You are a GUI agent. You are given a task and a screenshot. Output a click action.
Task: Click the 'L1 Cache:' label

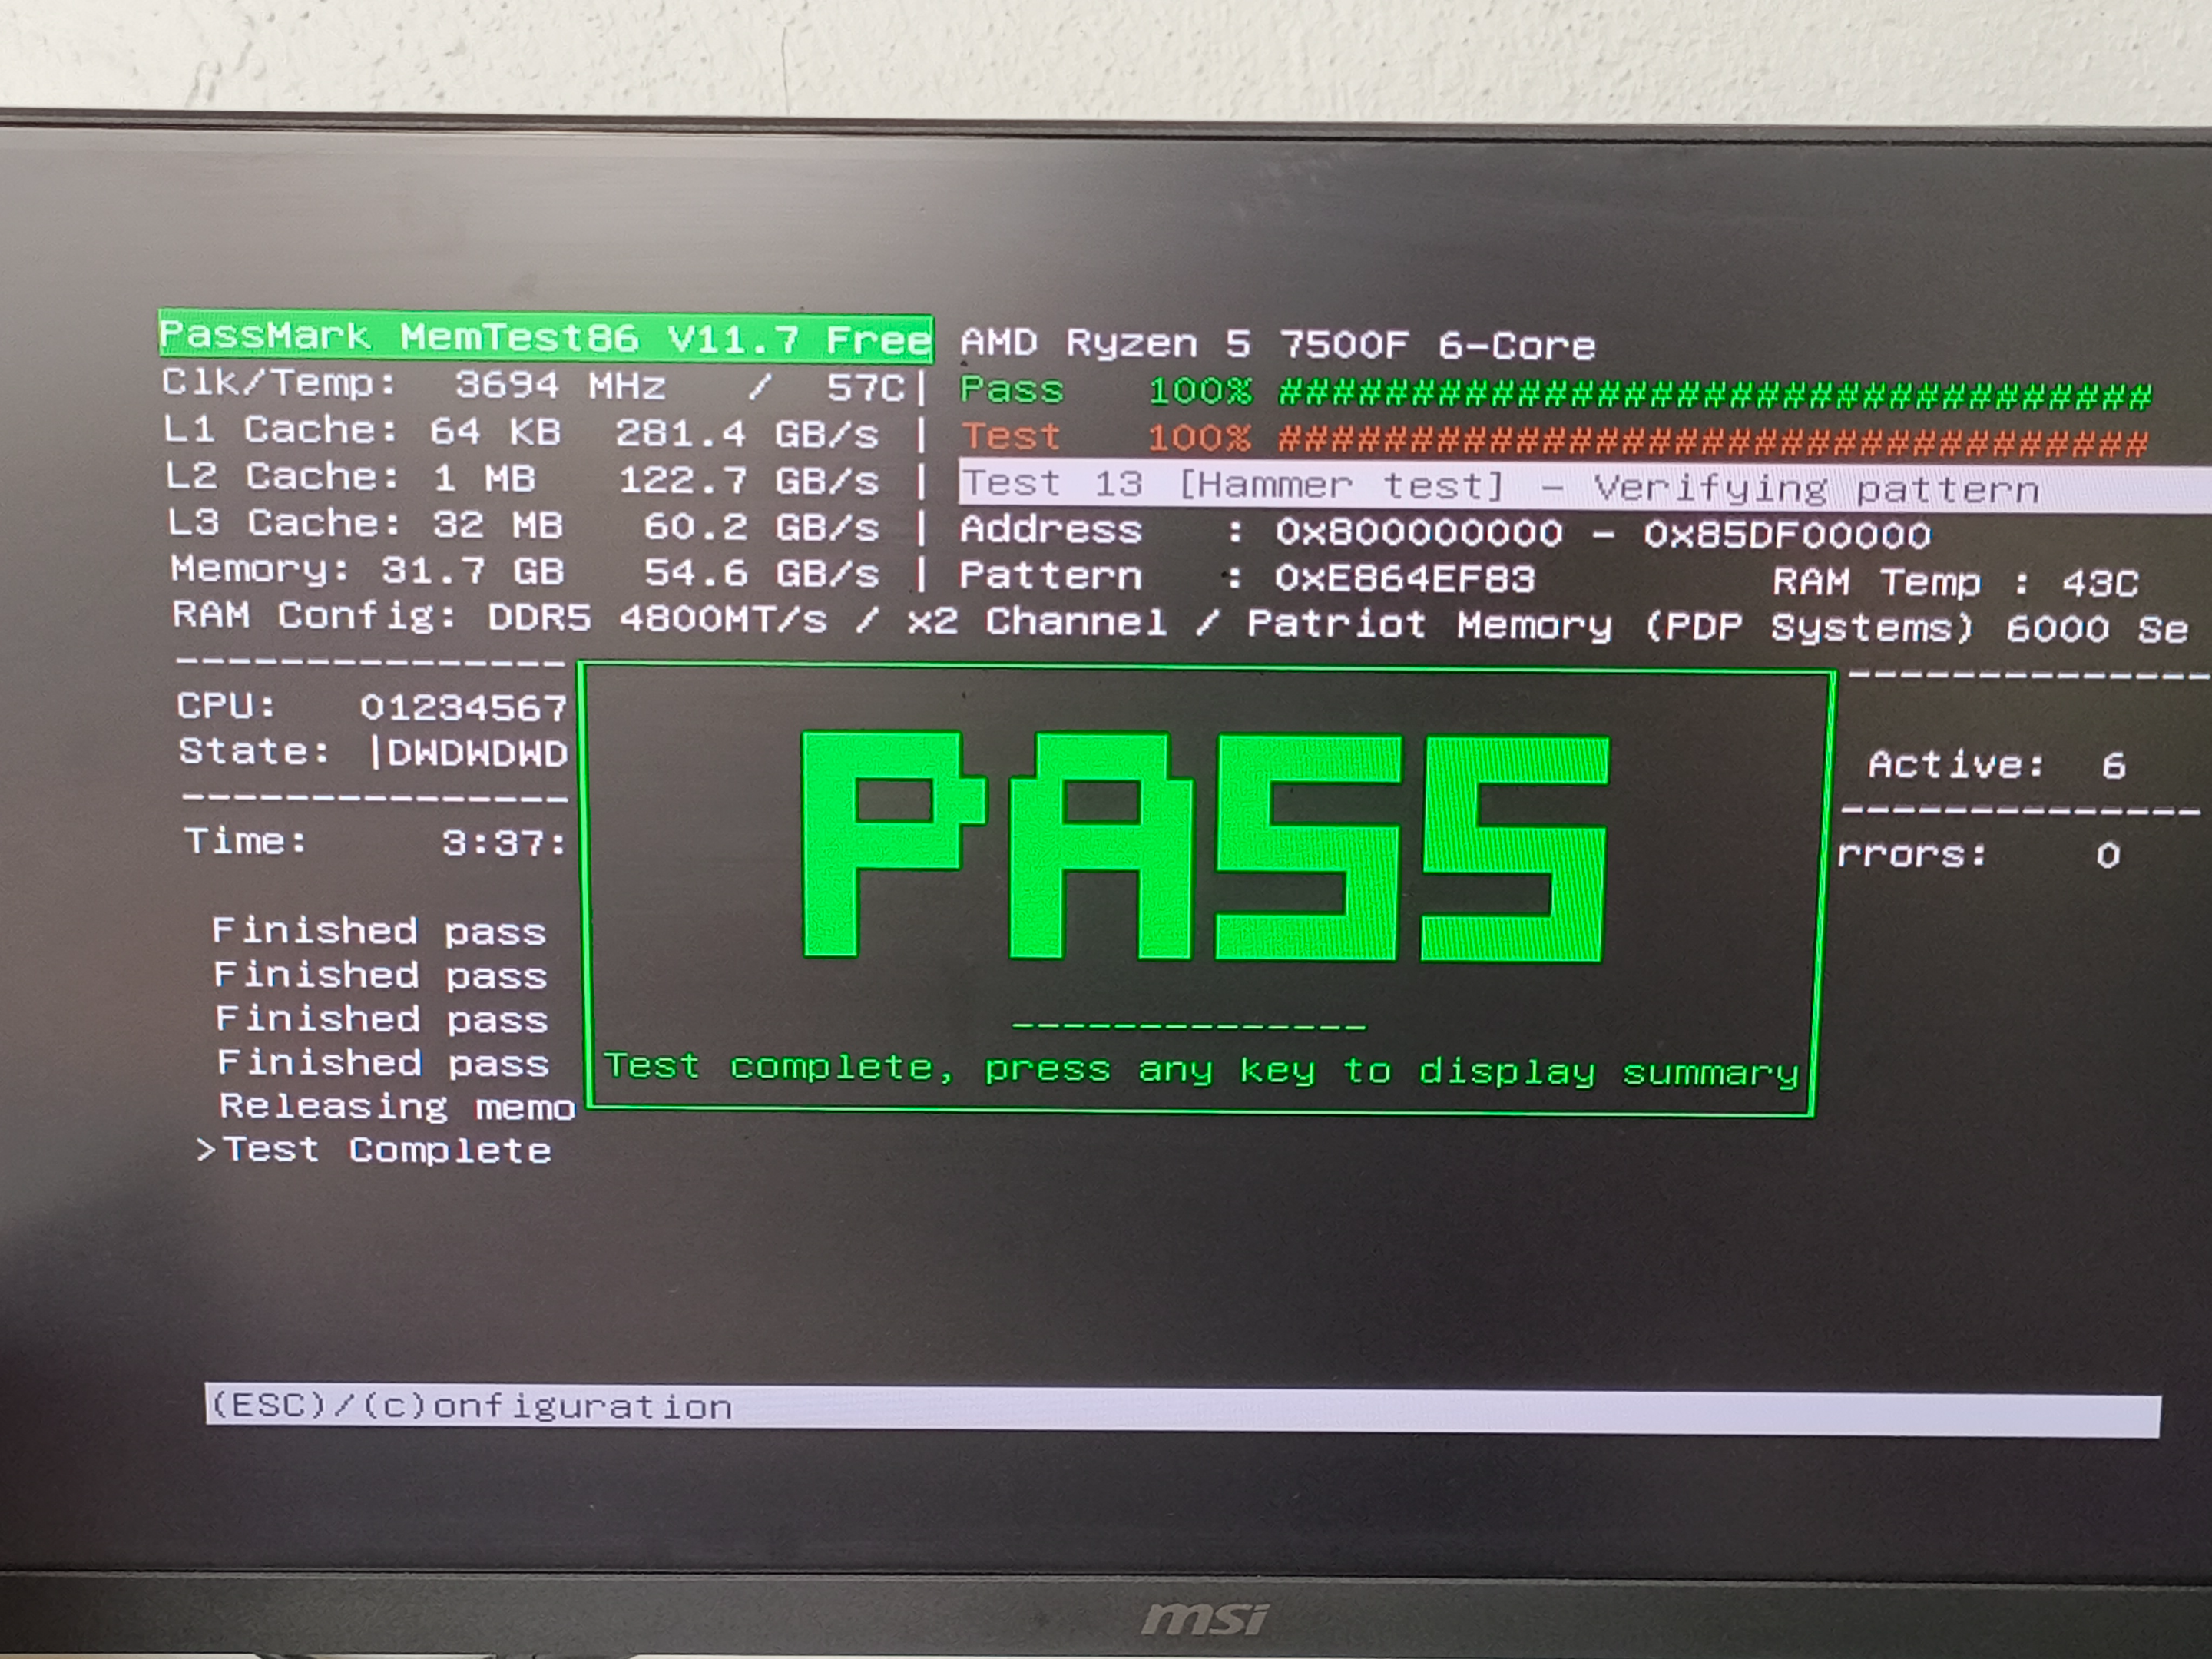(x=280, y=430)
